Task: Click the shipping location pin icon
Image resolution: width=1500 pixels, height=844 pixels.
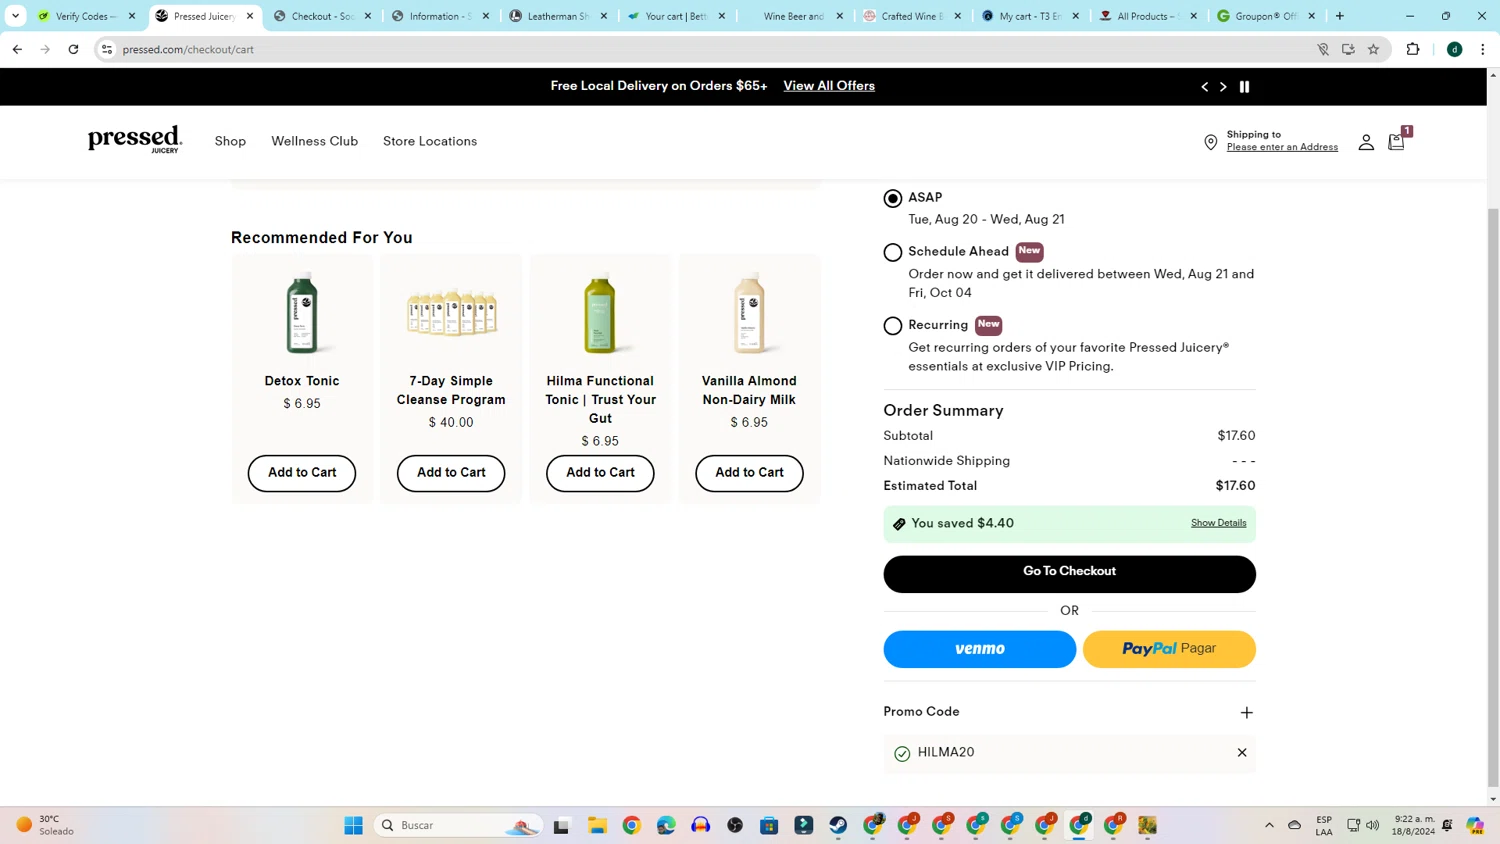Action: [x=1210, y=143]
